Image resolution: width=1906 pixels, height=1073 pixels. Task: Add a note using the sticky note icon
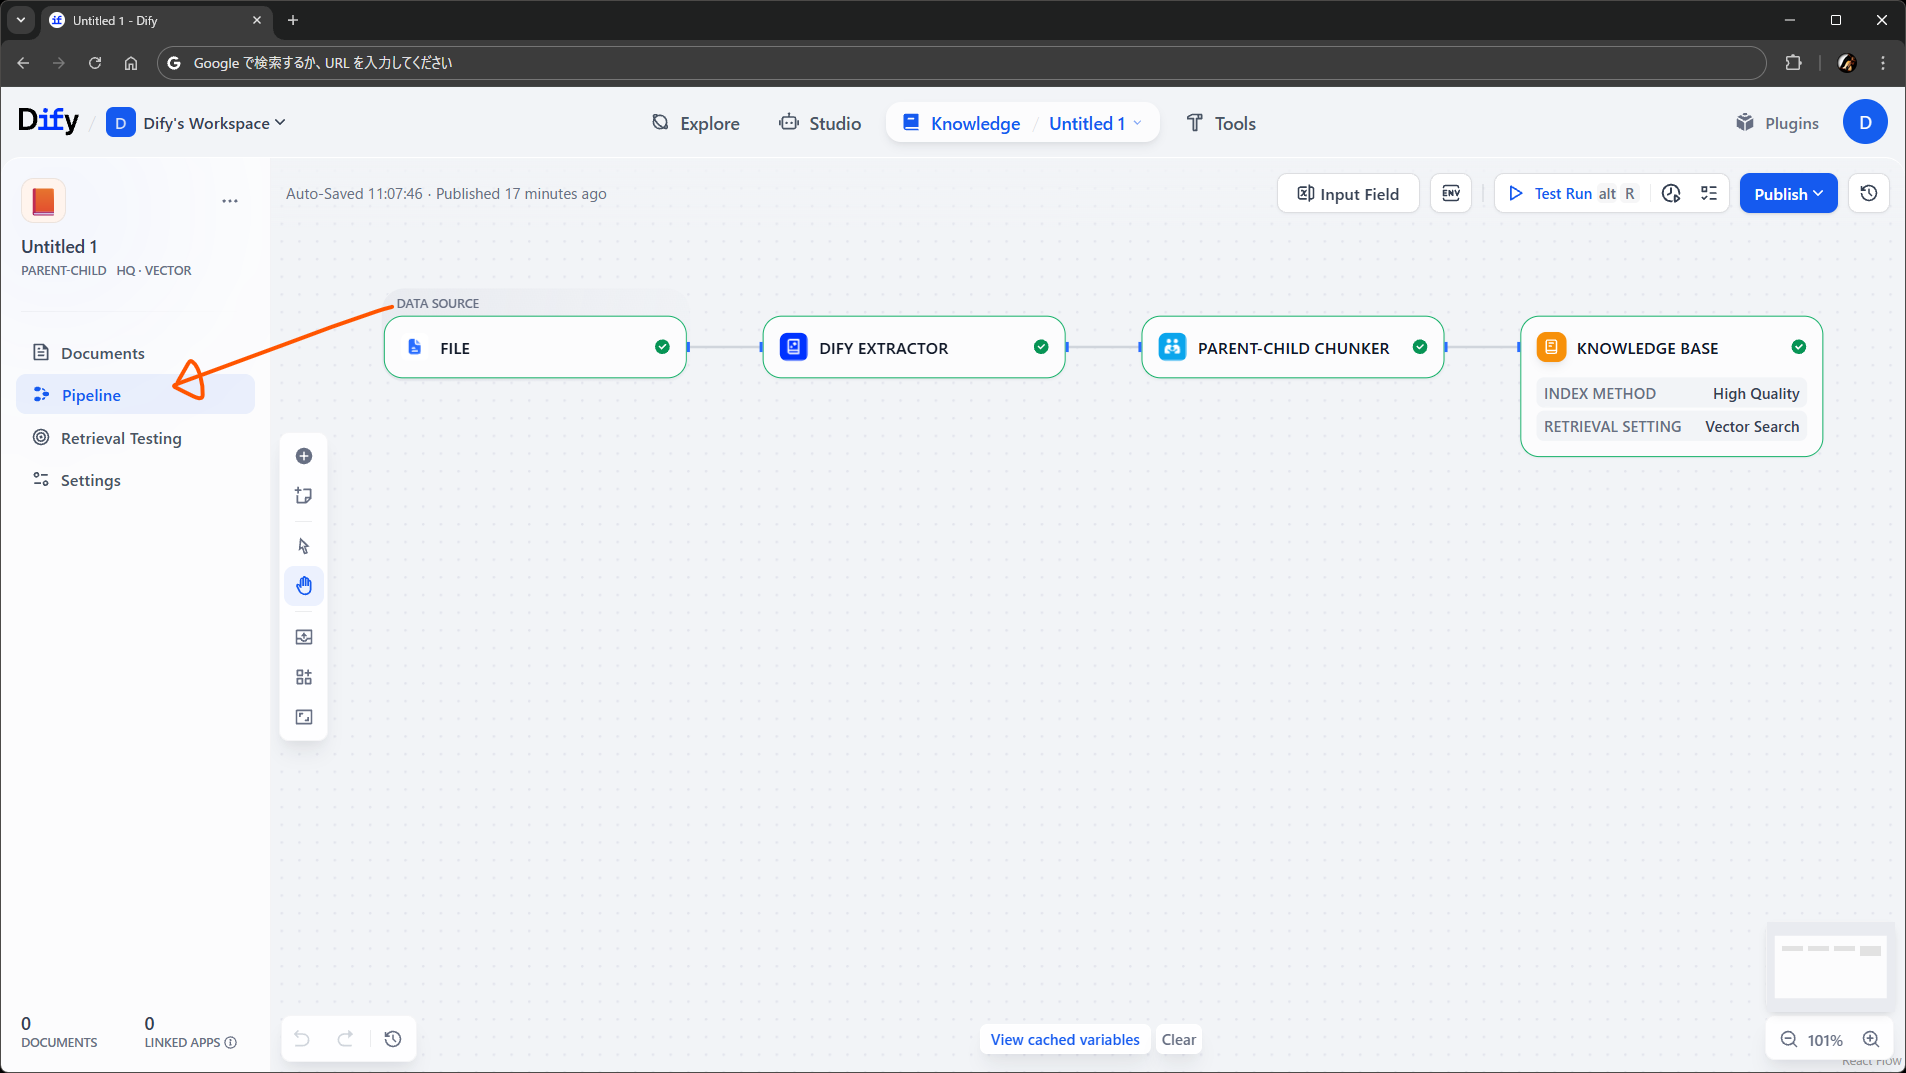(304, 496)
